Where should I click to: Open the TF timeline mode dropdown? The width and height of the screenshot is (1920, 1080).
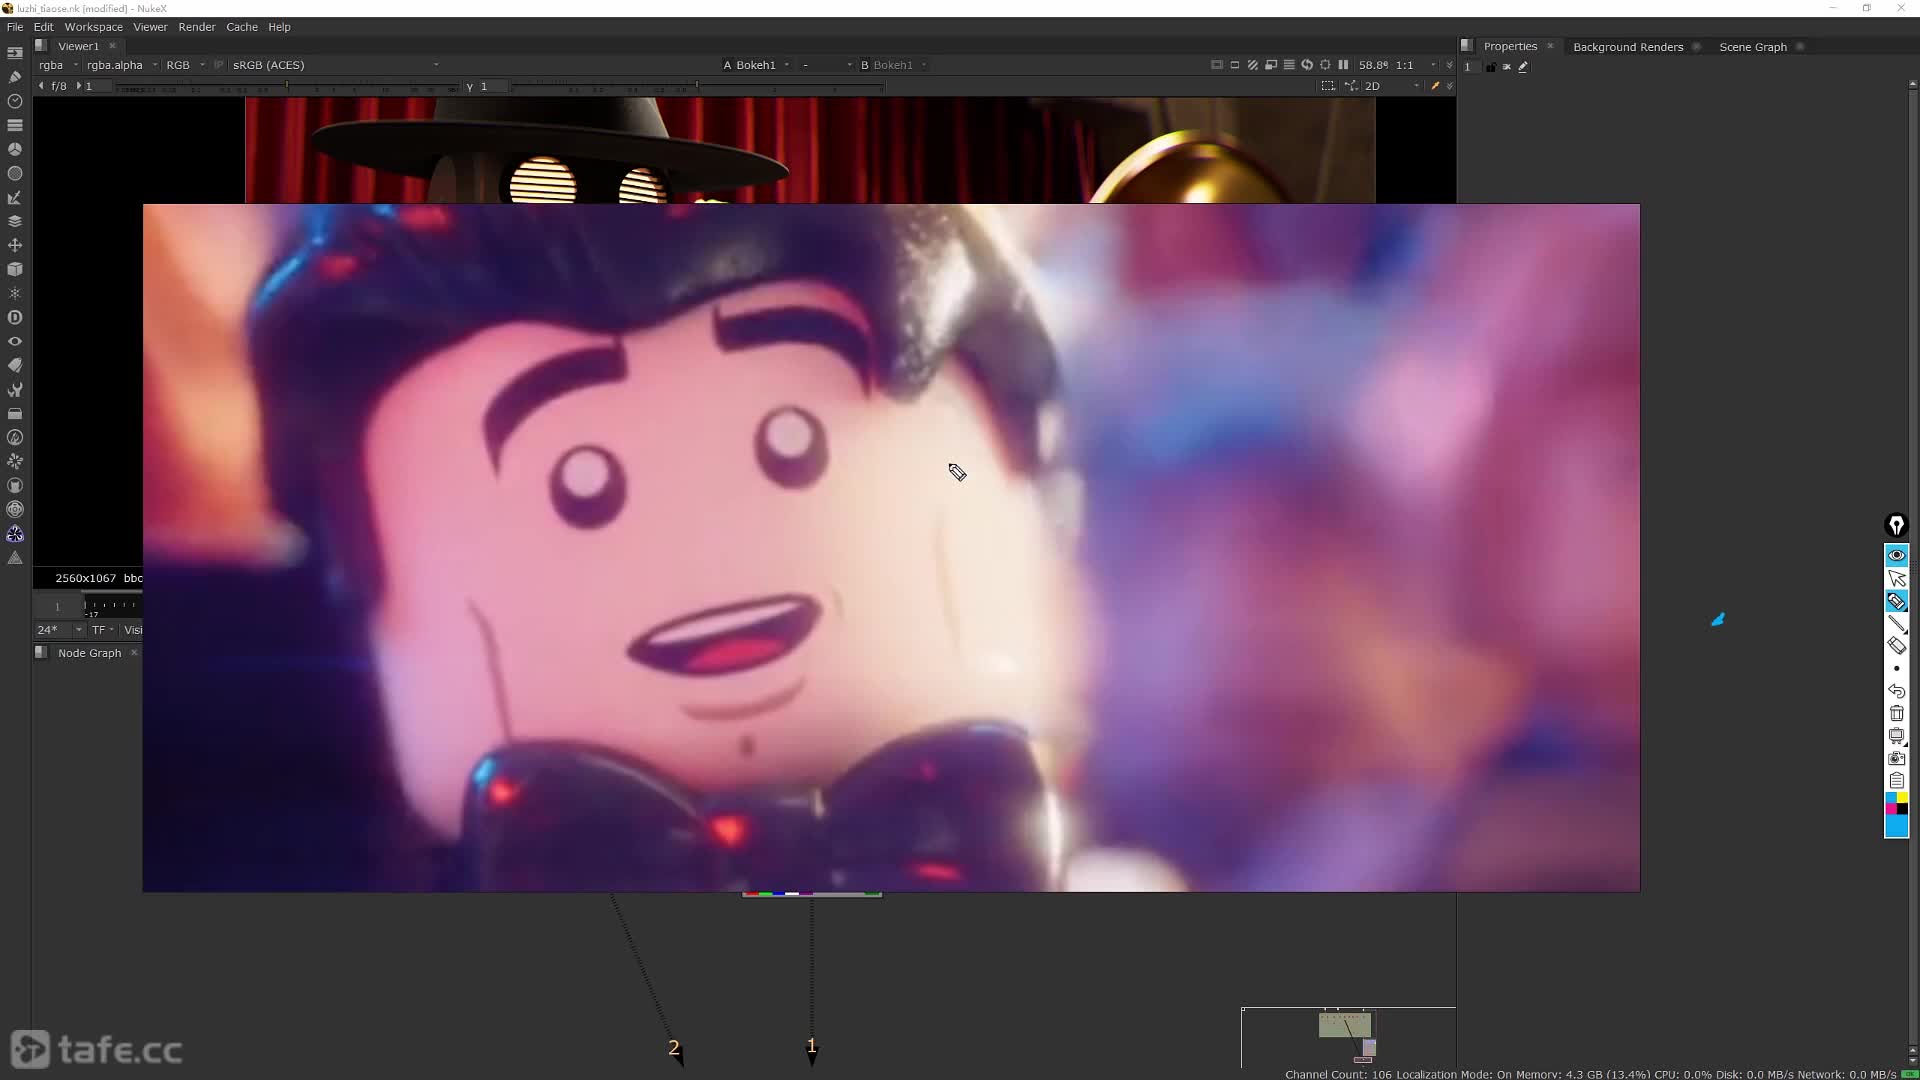(x=103, y=630)
